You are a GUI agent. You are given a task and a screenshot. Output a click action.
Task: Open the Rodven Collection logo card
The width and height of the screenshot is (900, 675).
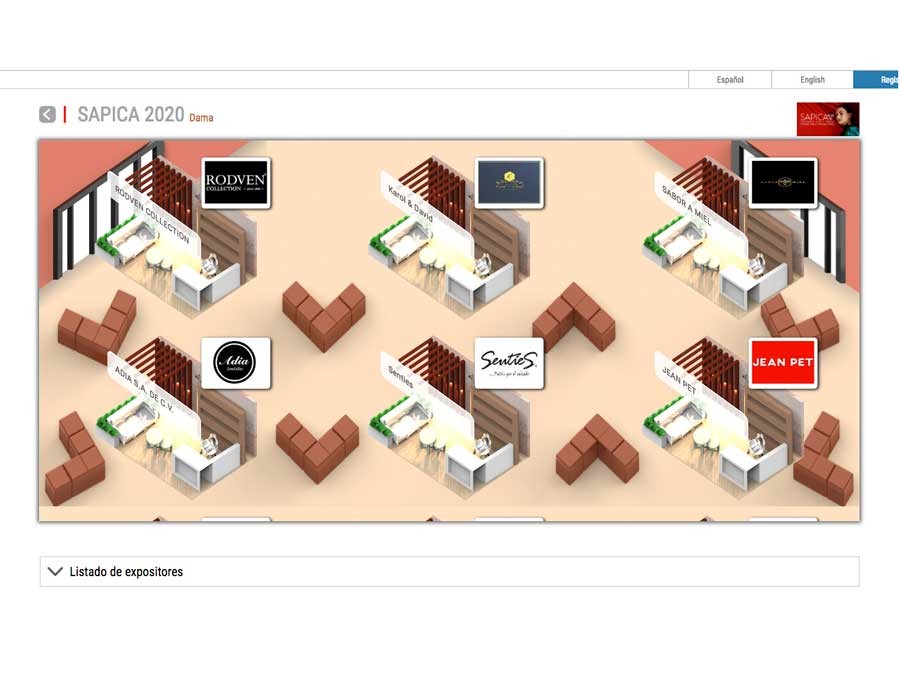click(x=236, y=183)
